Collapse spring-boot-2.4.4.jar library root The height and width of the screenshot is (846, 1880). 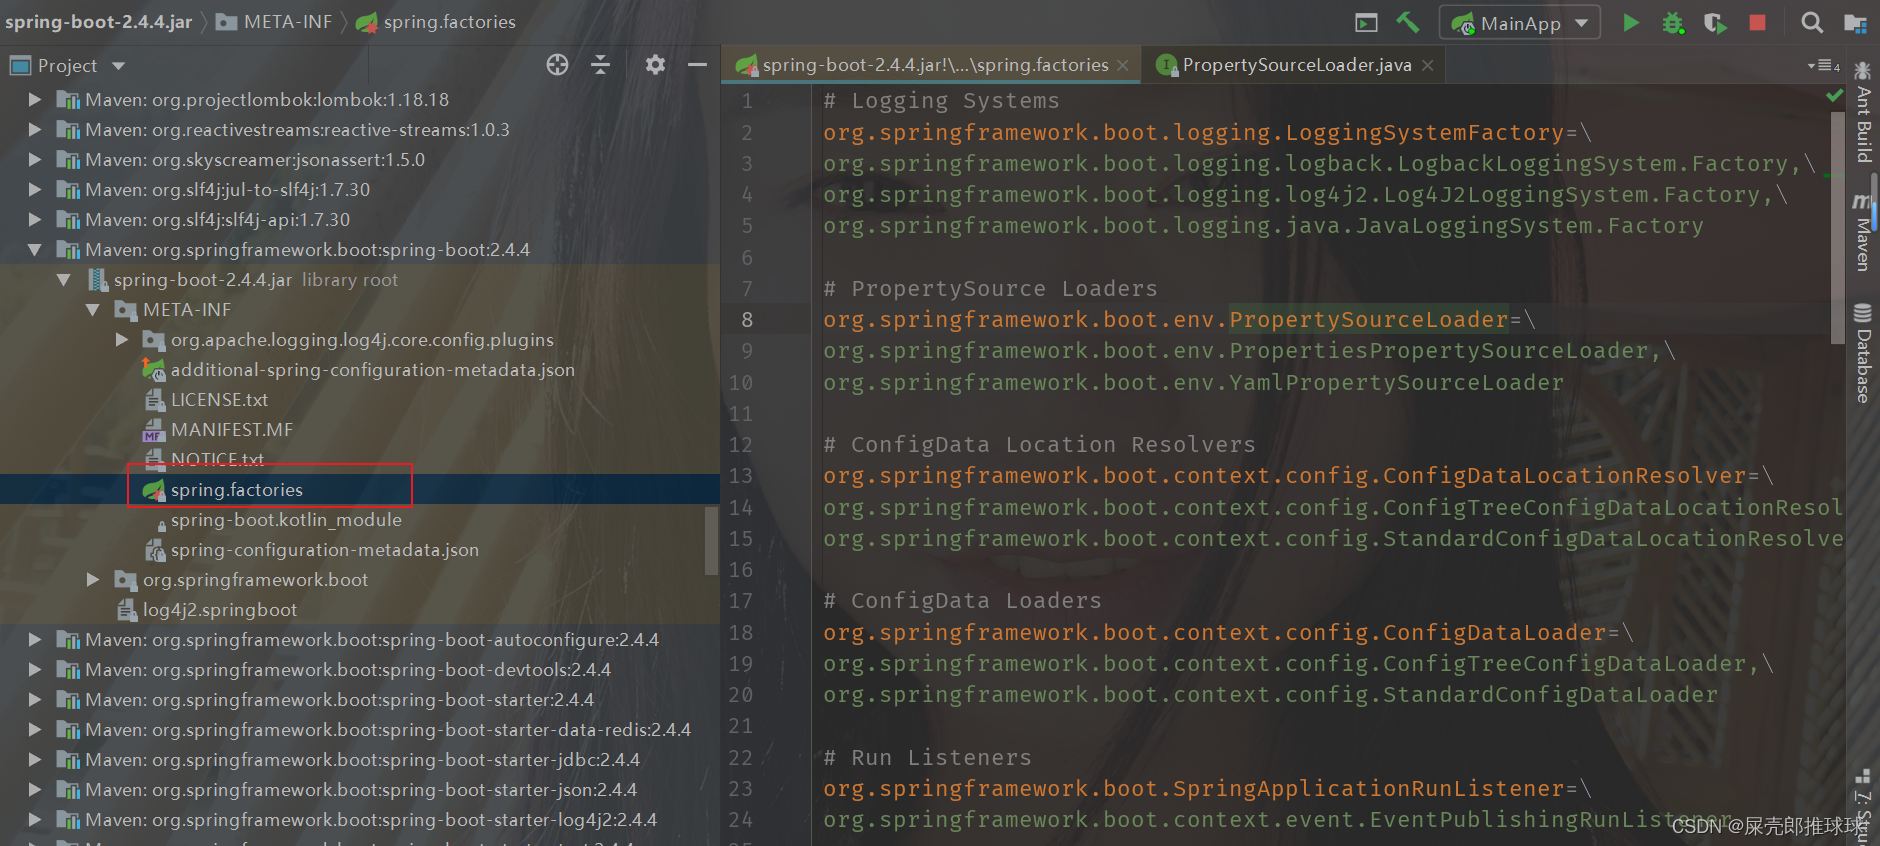(64, 280)
